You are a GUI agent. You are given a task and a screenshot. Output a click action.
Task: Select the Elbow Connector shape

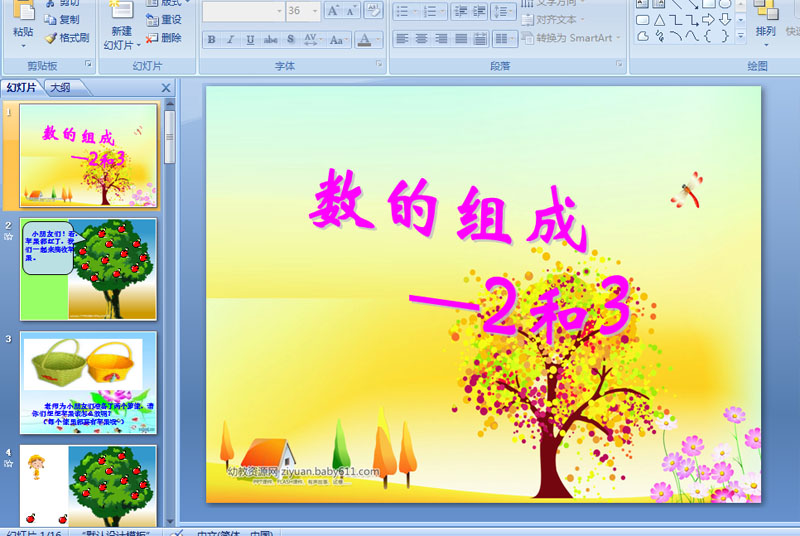click(x=675, y=20)
